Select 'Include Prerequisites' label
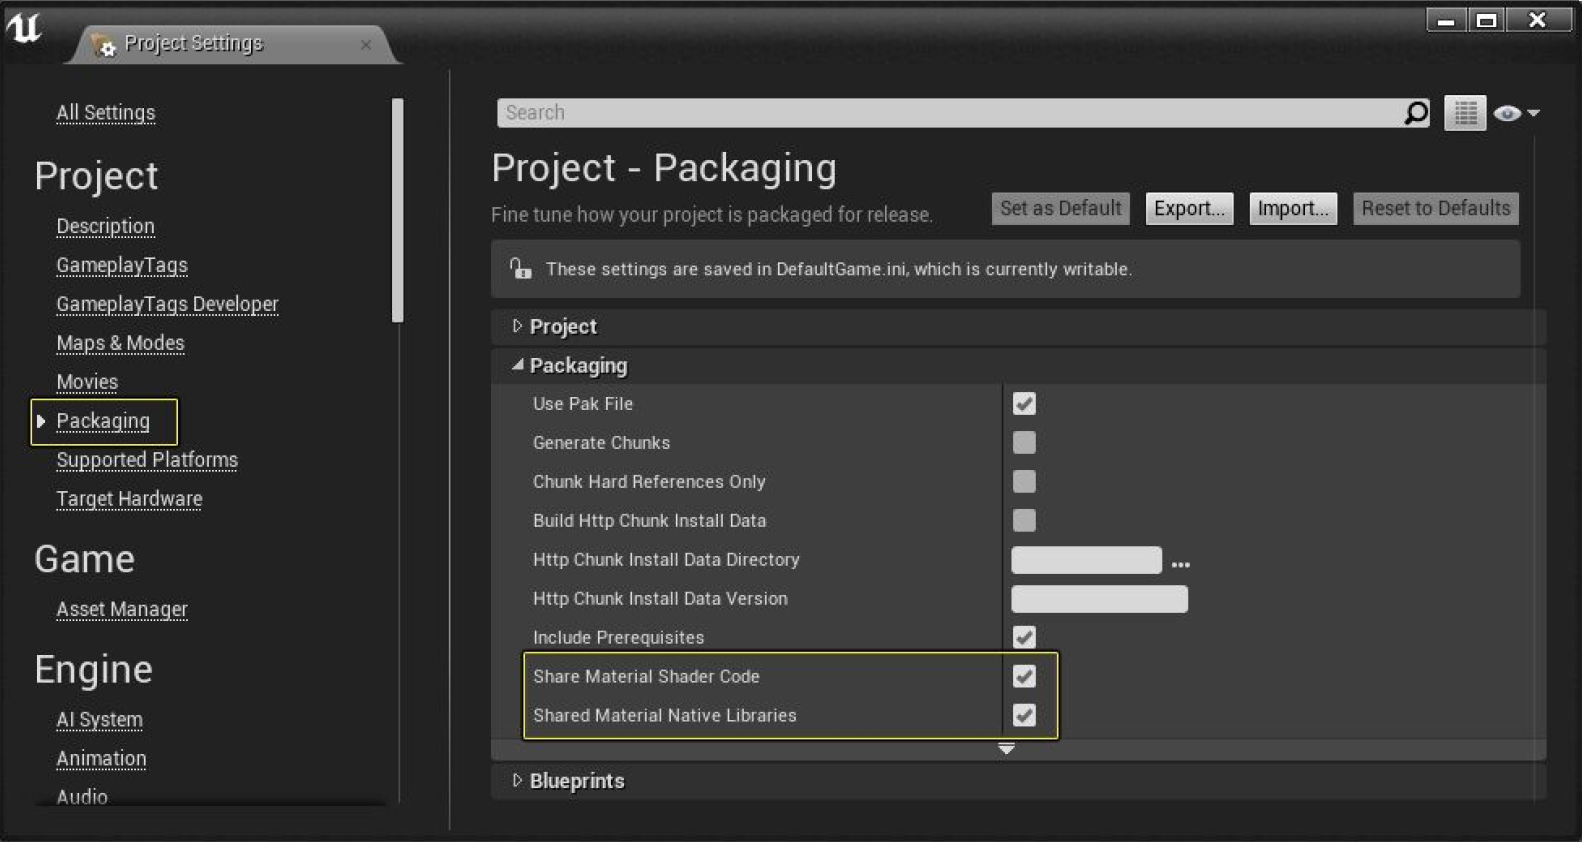Image resolution: width=1582 pixels, height=842 pixels. 619,637
